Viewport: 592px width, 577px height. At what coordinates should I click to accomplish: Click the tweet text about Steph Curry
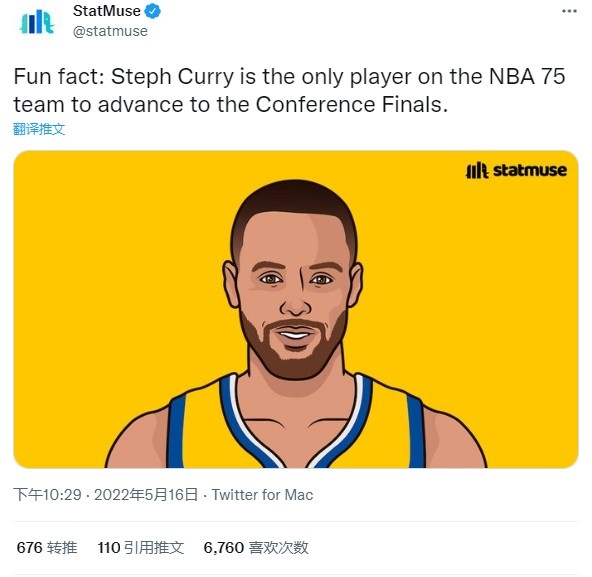pyautogui.click(x=289, y=90)
